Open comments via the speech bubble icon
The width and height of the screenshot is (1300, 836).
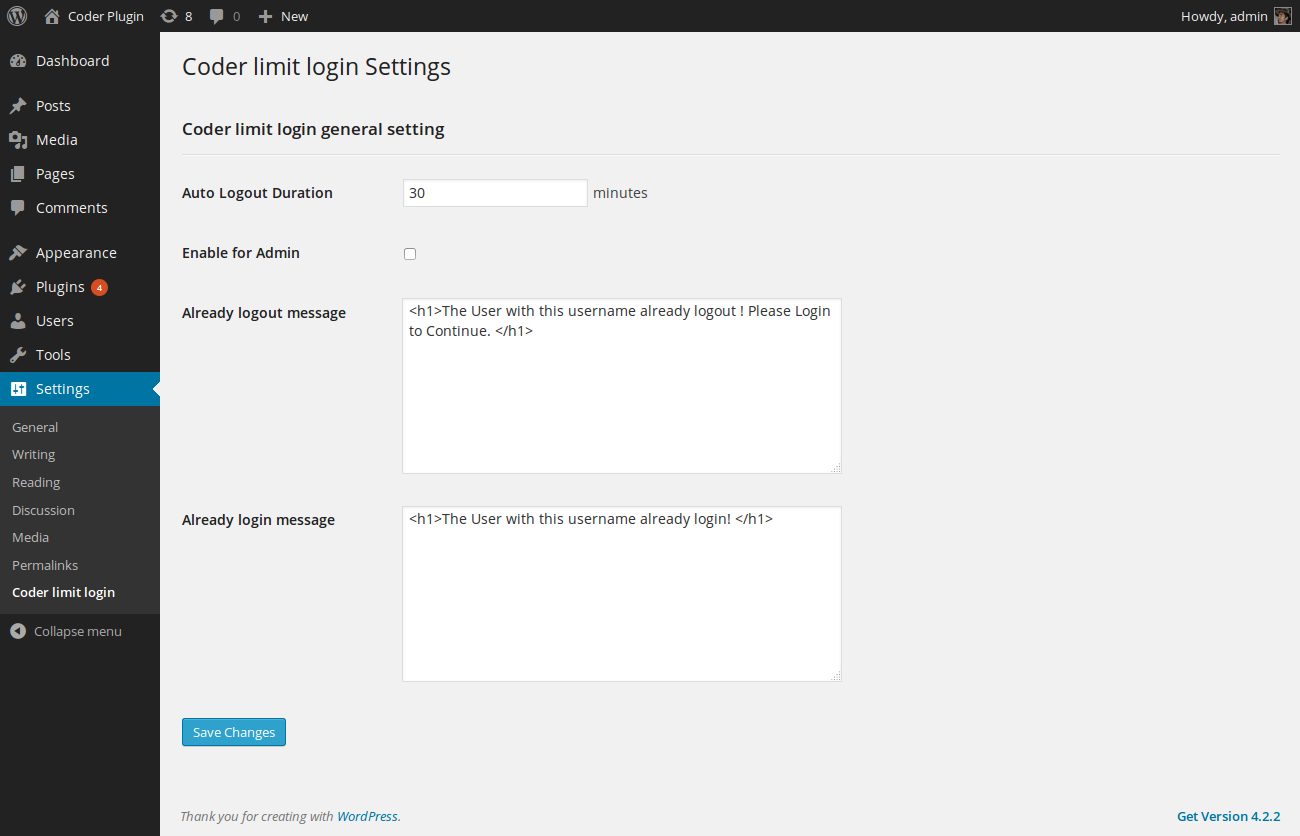tap(217, 16)
